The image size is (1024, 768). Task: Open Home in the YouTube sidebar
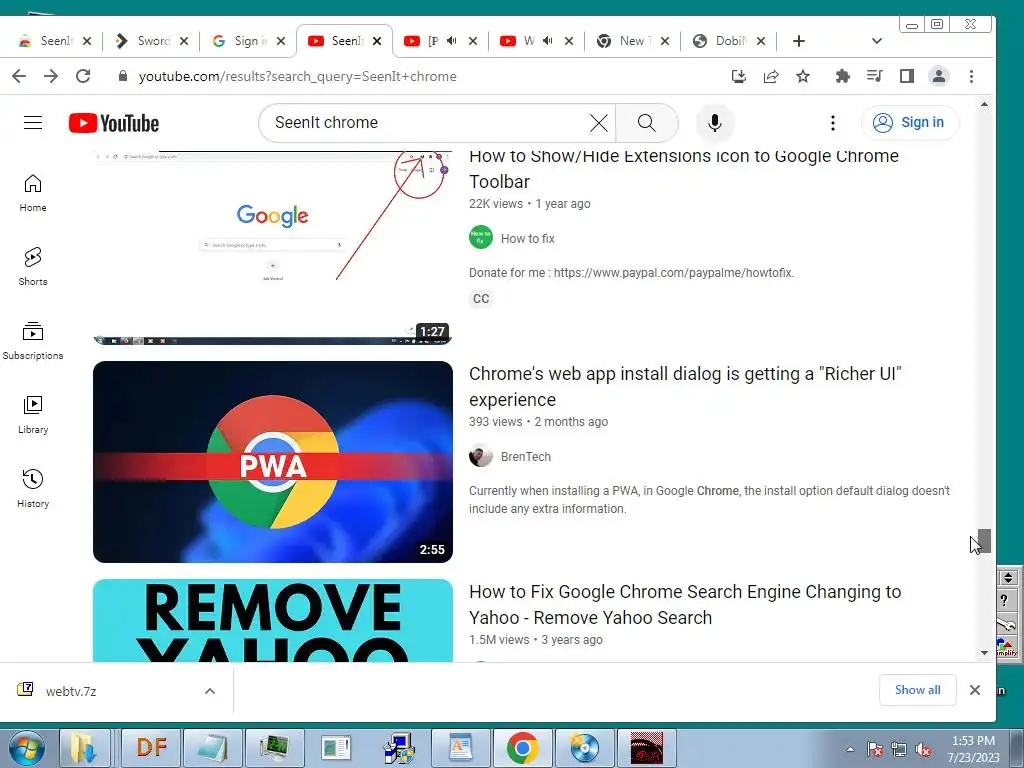pos(33,193)
